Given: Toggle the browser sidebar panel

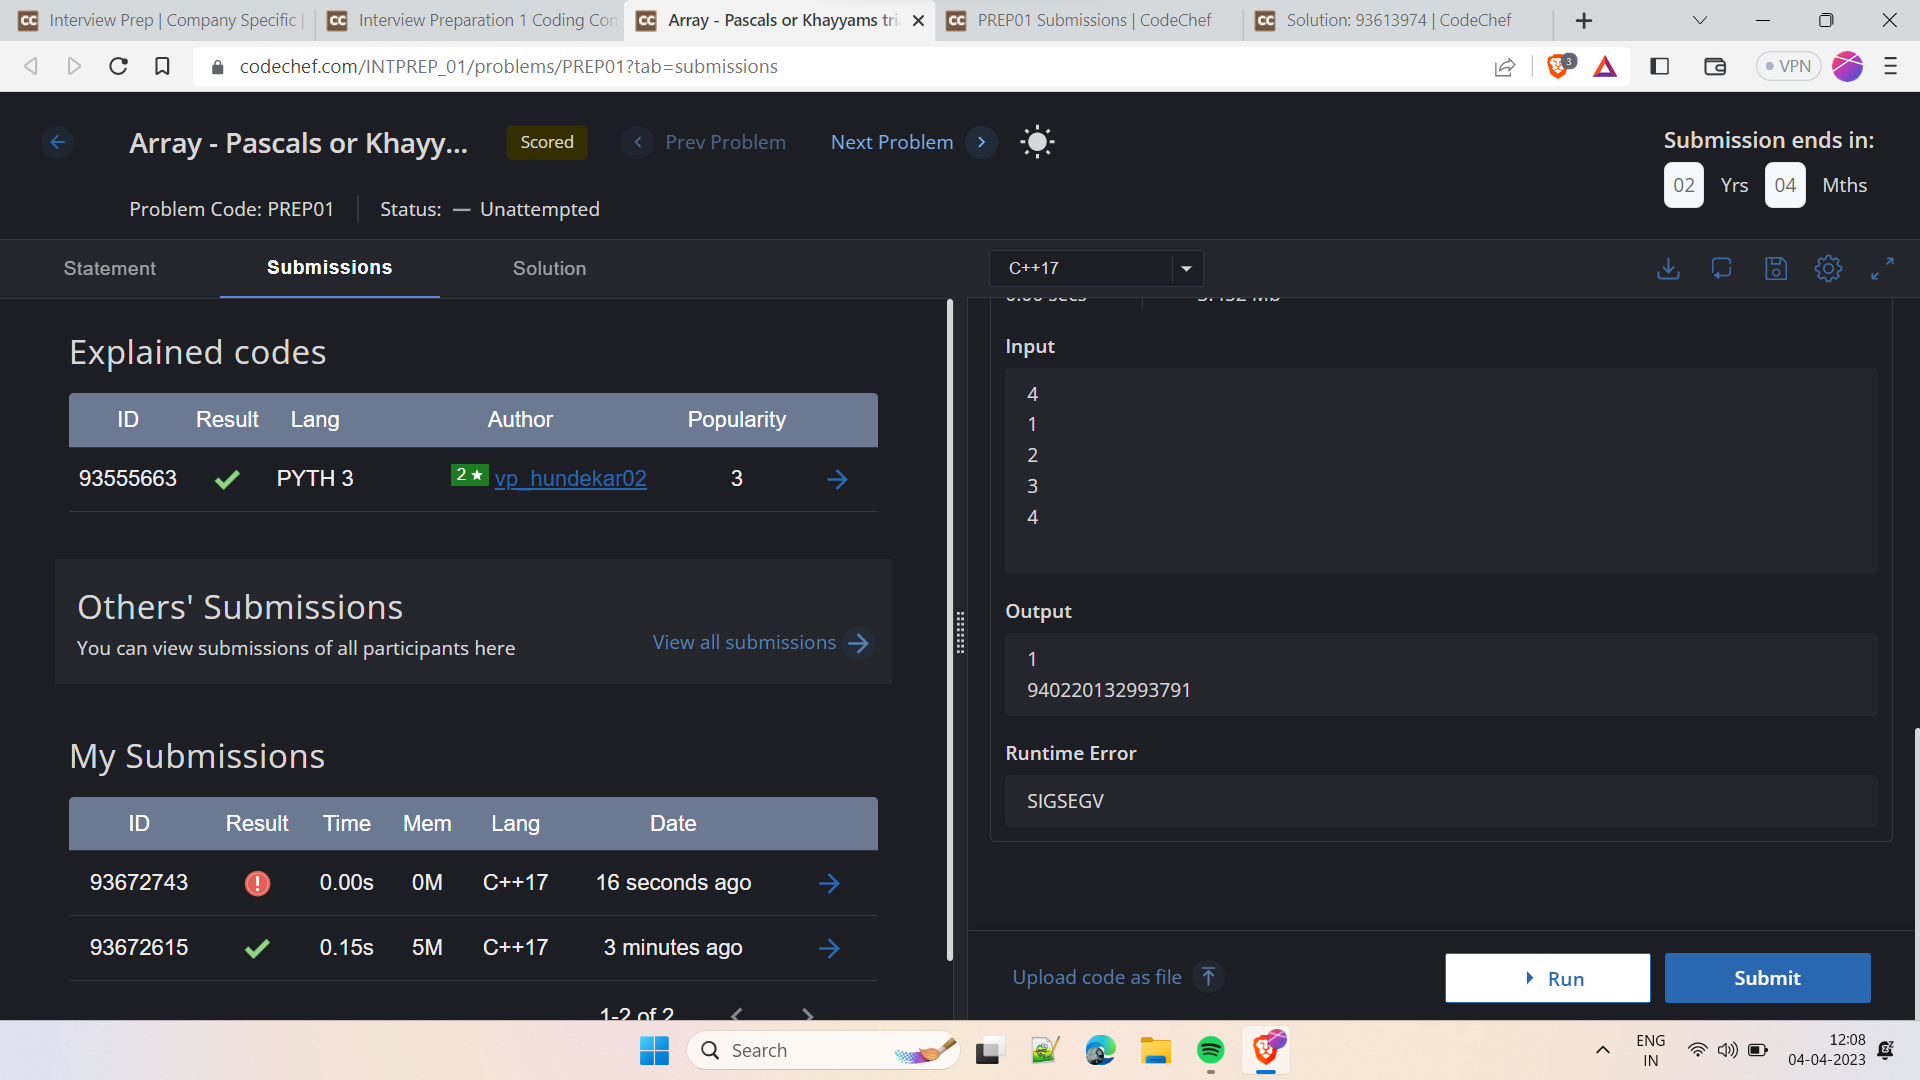Looking at the screenshot, I should tap(1660, 66).
